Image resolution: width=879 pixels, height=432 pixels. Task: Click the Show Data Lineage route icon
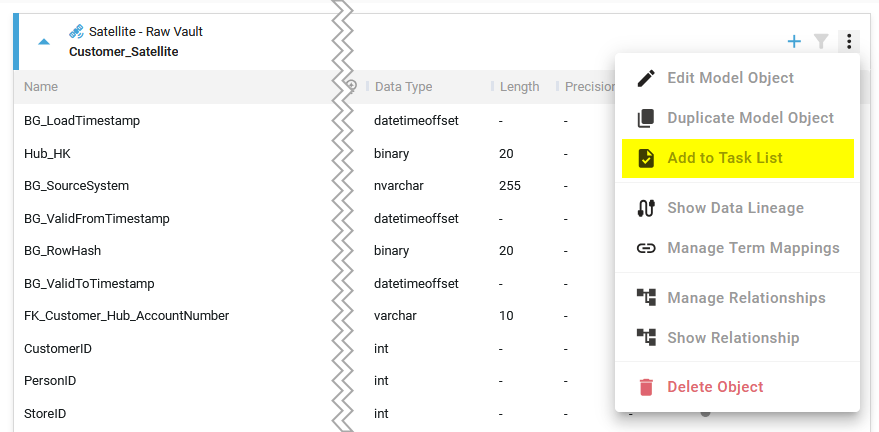[x=646, y=208]
